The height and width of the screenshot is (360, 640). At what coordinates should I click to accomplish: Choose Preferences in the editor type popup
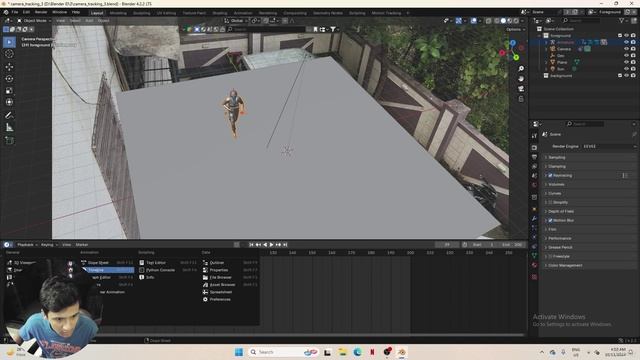[x=231, y=300]
